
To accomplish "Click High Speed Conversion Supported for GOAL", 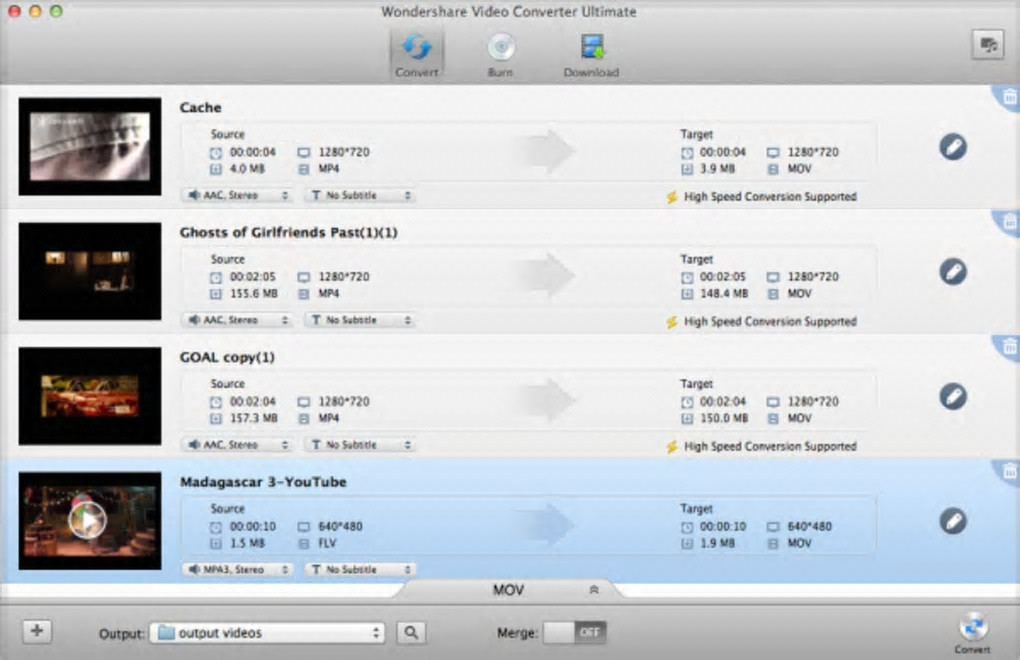I will [x=770, y=446].
